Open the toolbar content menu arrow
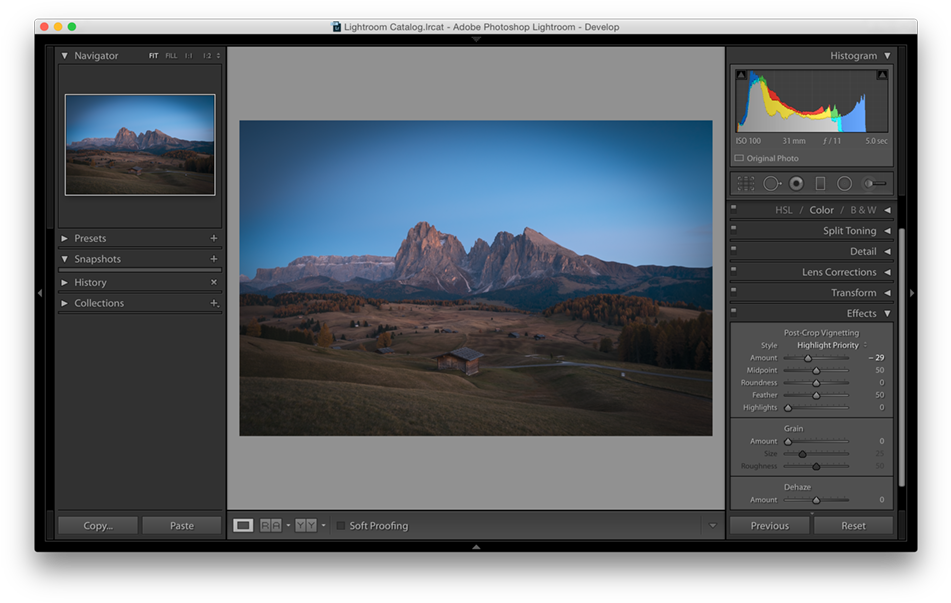951x603 pixels. coord(713,525)
